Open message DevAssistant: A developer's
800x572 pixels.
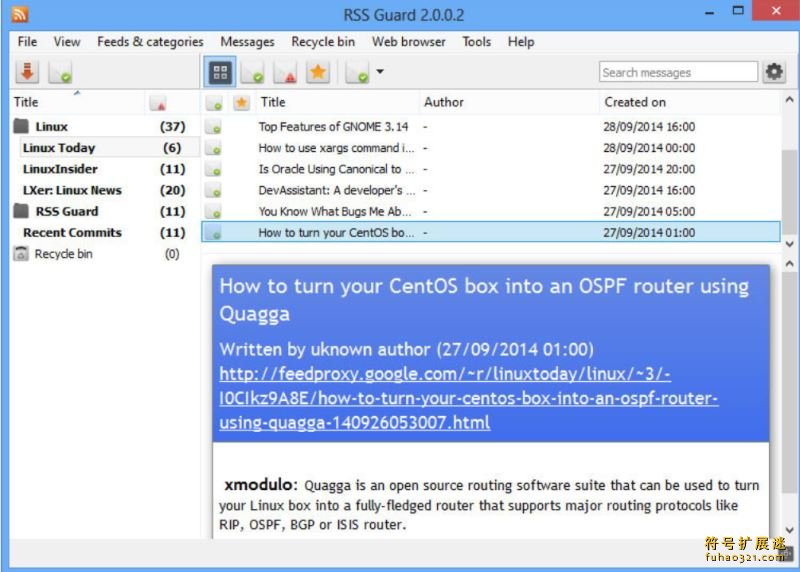[x=337, y=190]
